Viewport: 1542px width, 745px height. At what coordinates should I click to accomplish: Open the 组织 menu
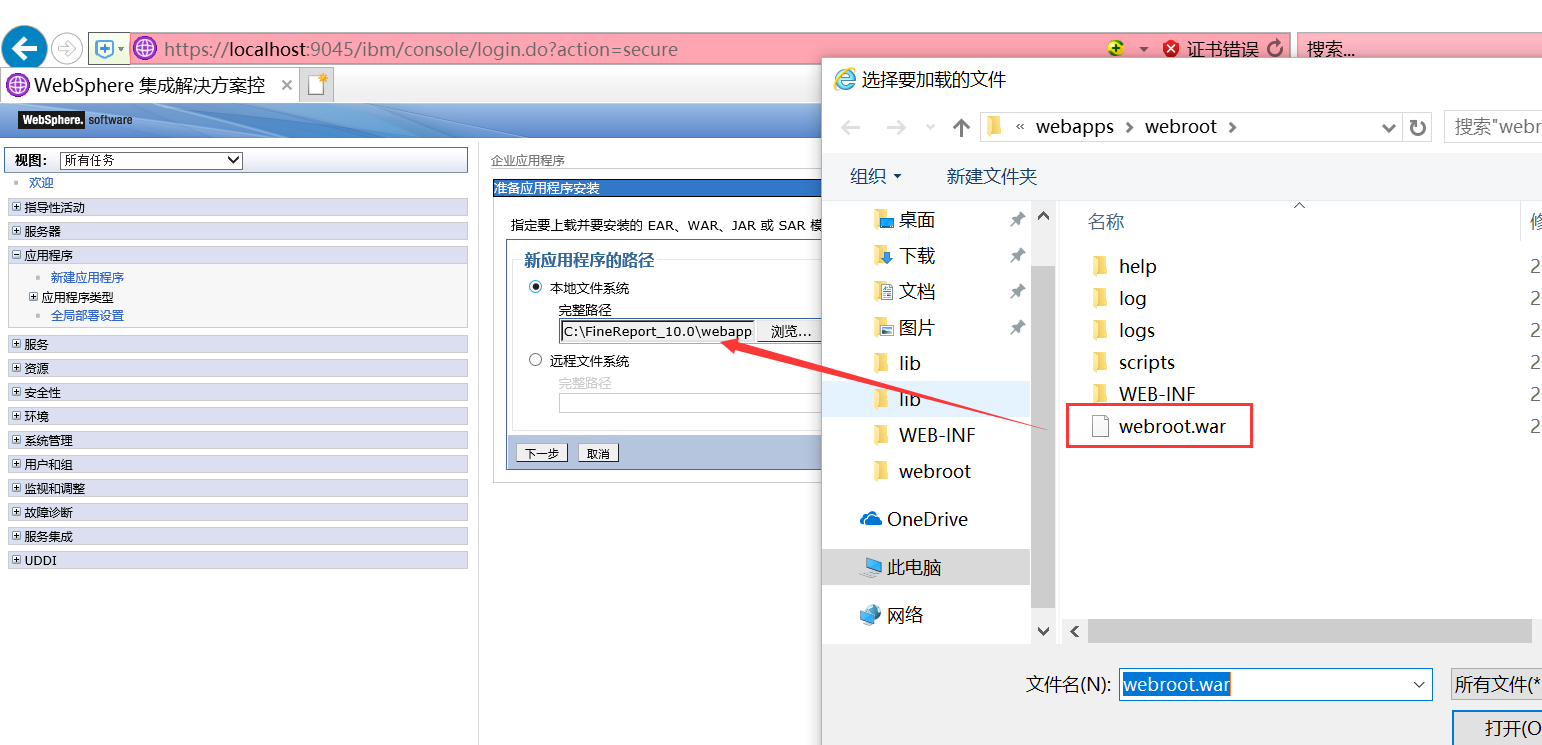point(875,176)
